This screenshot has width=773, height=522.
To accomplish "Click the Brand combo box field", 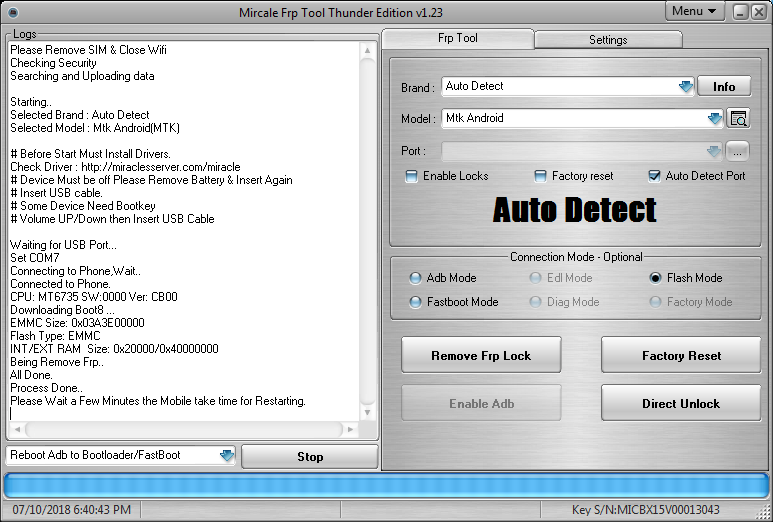I will 567,87.
